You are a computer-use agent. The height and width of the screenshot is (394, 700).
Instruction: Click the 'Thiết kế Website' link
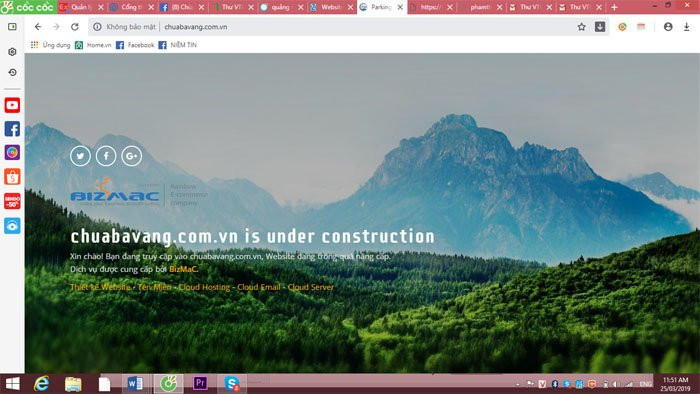100,287
